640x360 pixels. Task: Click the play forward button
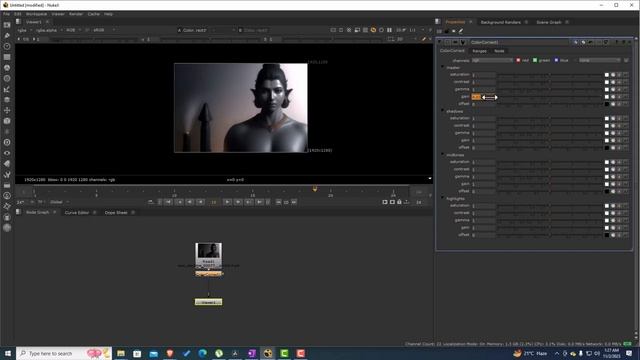[227, 202]
